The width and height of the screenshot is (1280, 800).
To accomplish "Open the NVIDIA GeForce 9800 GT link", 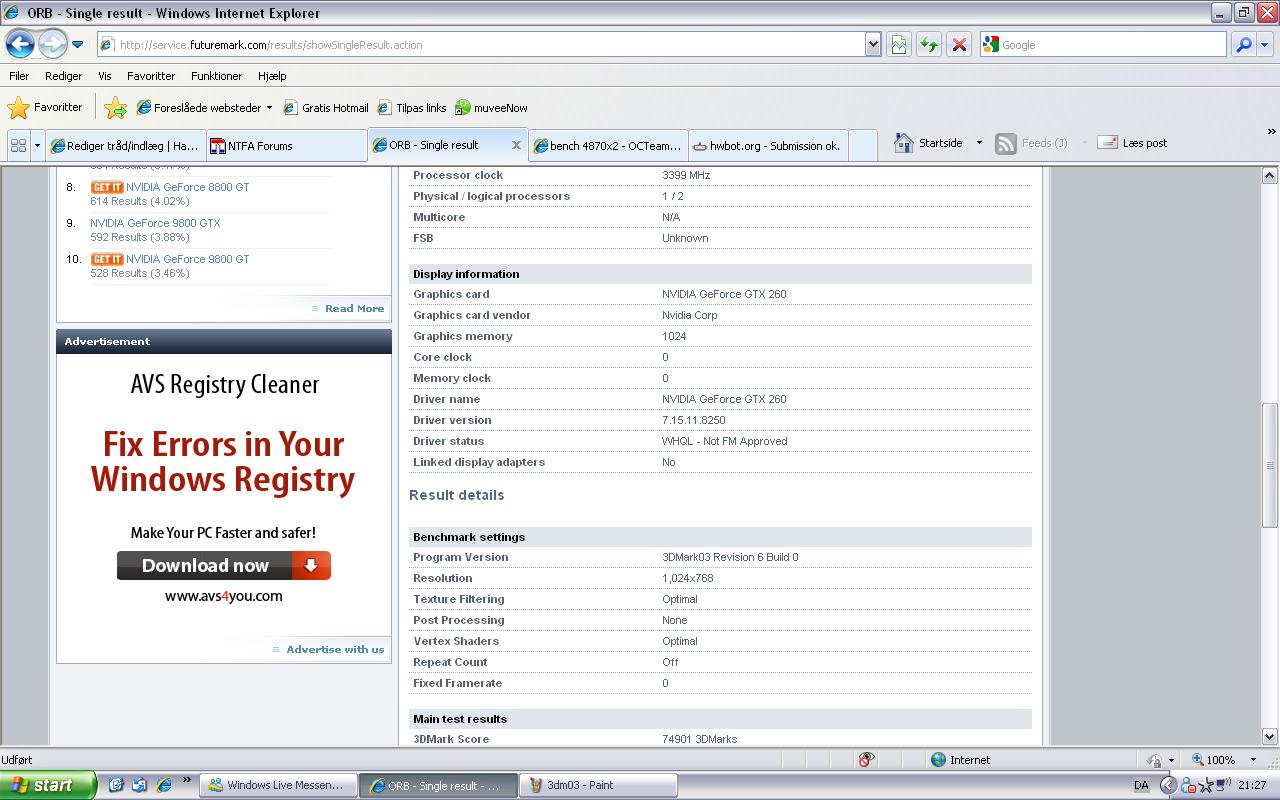I will point(188,259).
